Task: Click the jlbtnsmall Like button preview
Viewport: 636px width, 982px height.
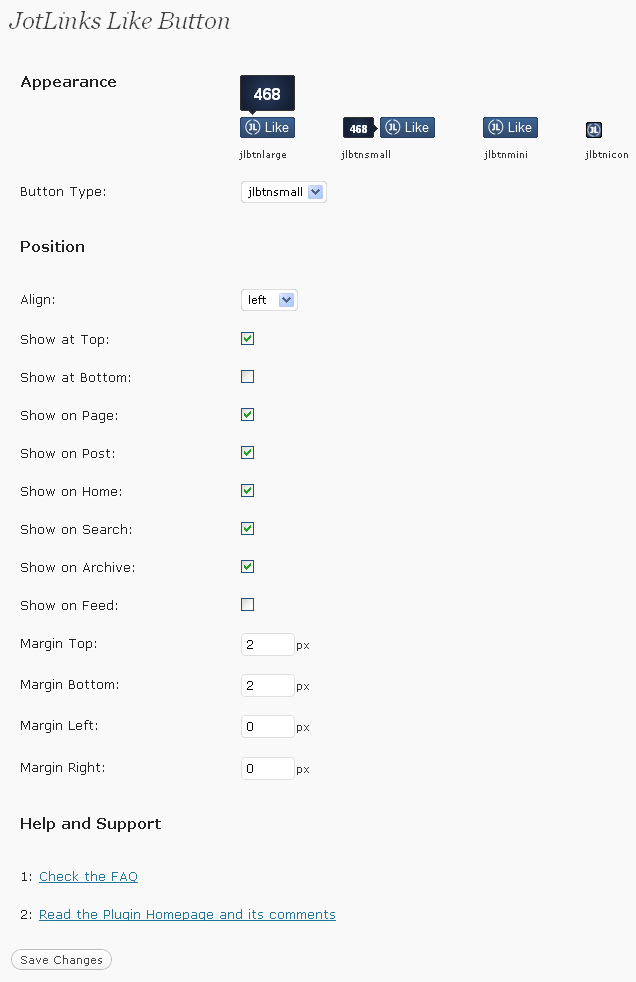Action: coord(408,127)
